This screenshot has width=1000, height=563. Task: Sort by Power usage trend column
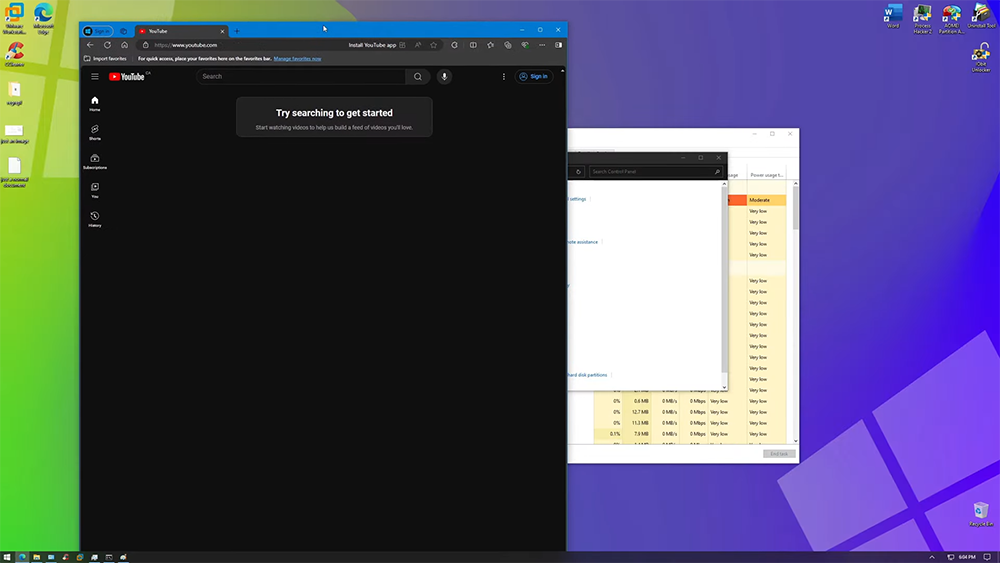[767, 175]
